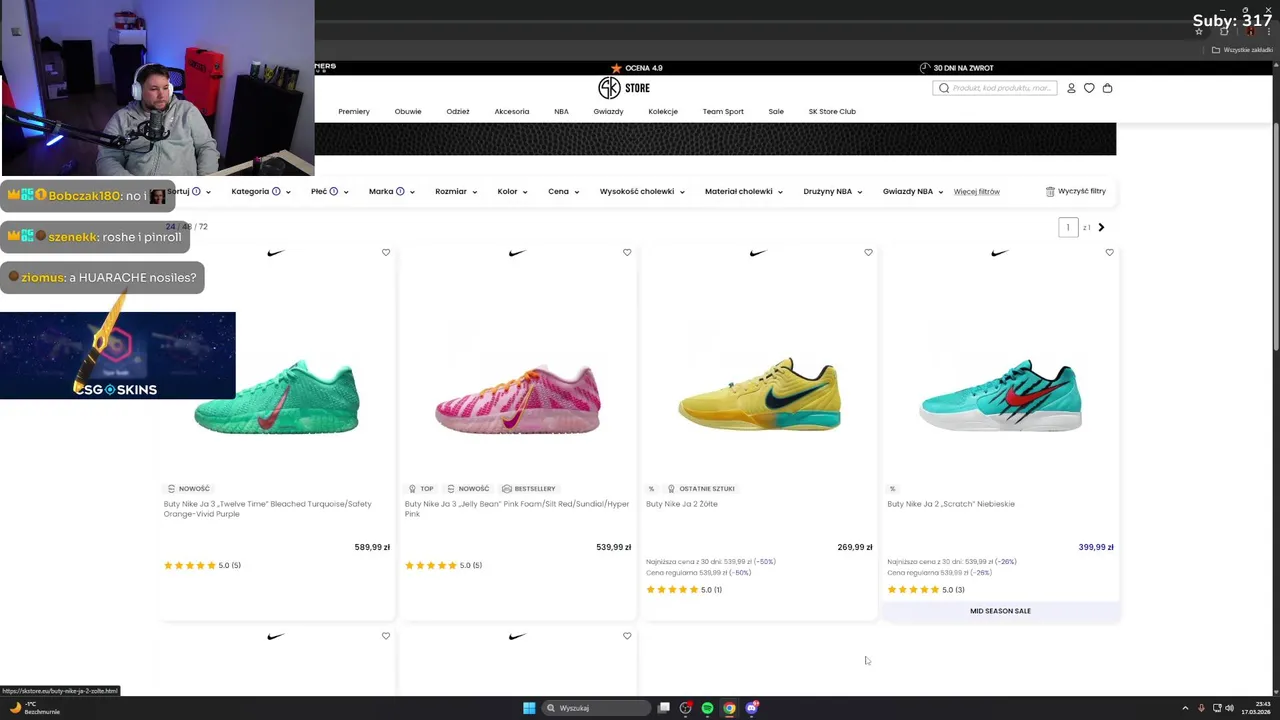Expand Wysokość cholewki filter

(642, 191)
